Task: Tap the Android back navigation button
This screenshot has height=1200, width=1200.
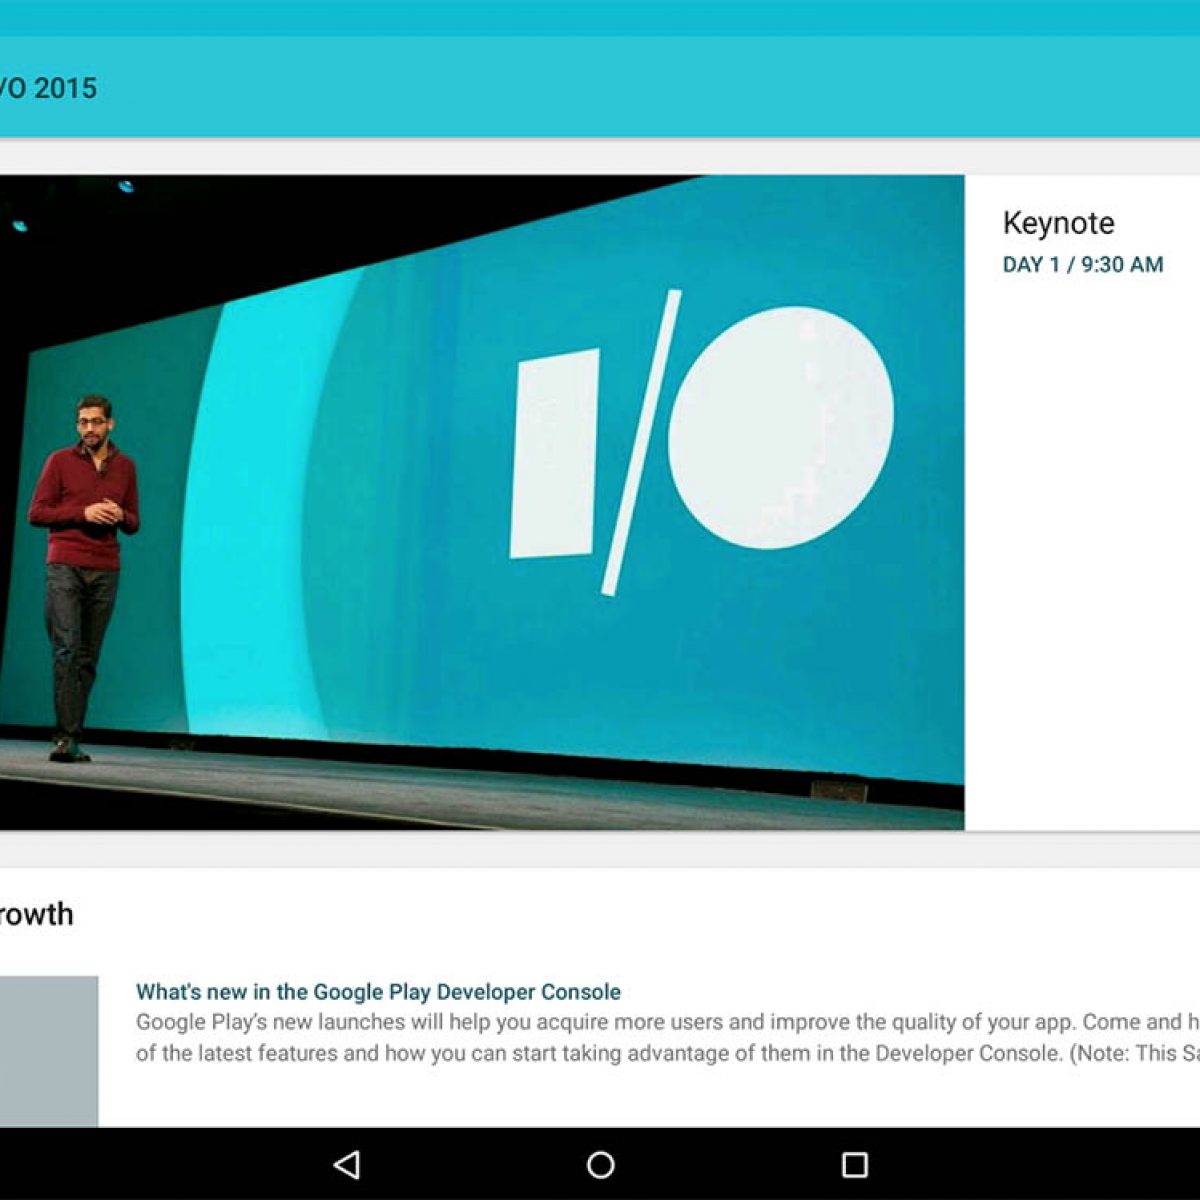Action: (x=347, y=1164)
